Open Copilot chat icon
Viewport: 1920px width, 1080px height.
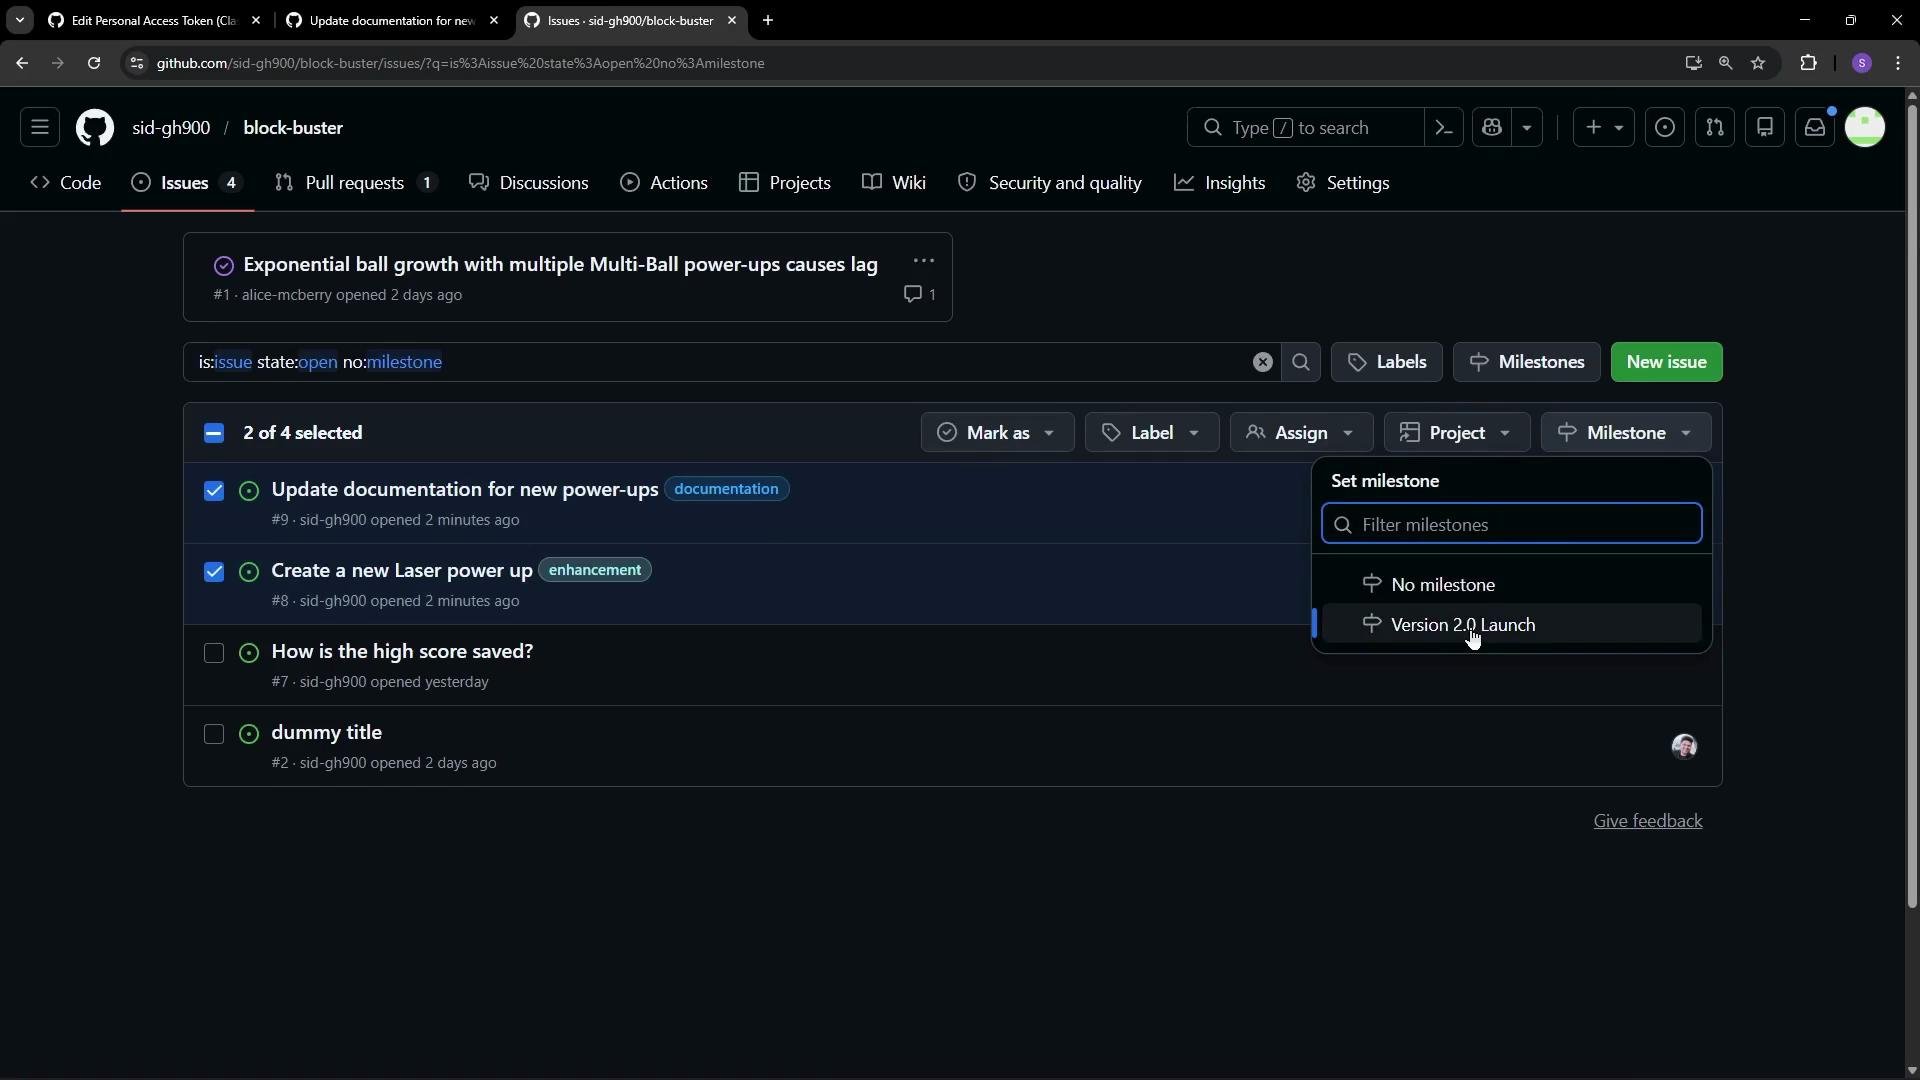pos(1492,128)
